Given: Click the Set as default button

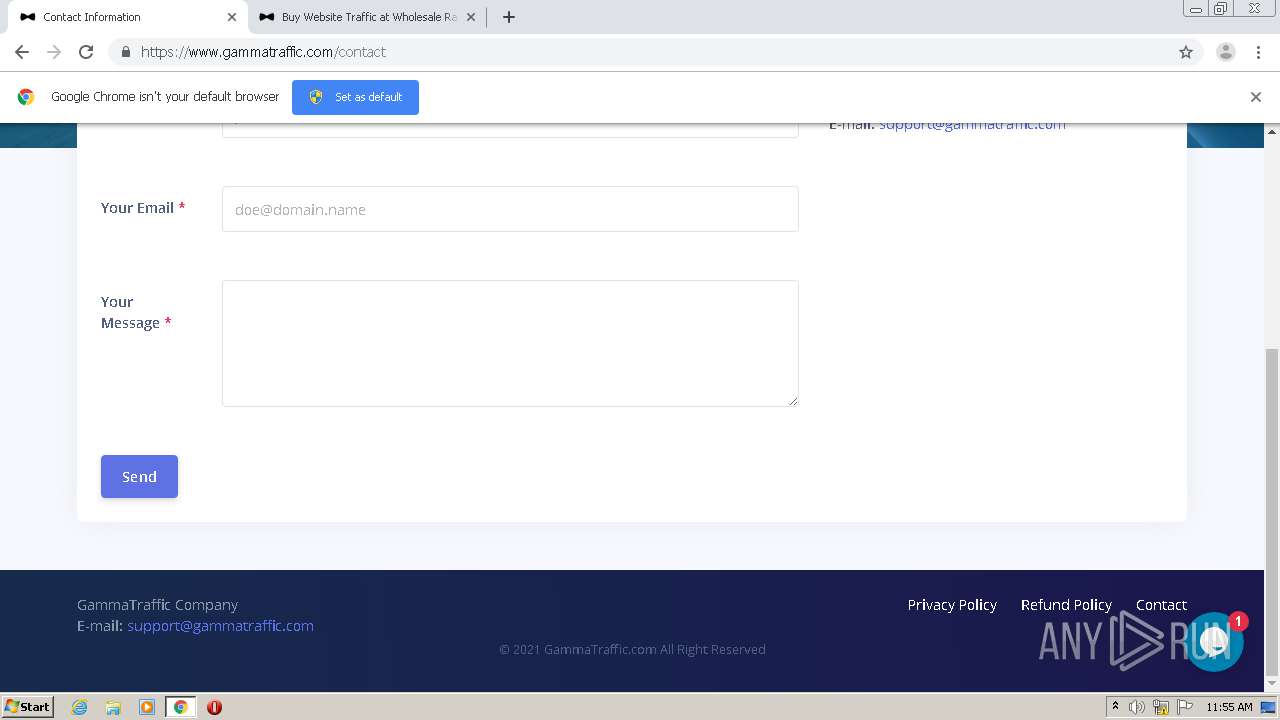Looking at the screenshot, I should (x=355, y=97).
